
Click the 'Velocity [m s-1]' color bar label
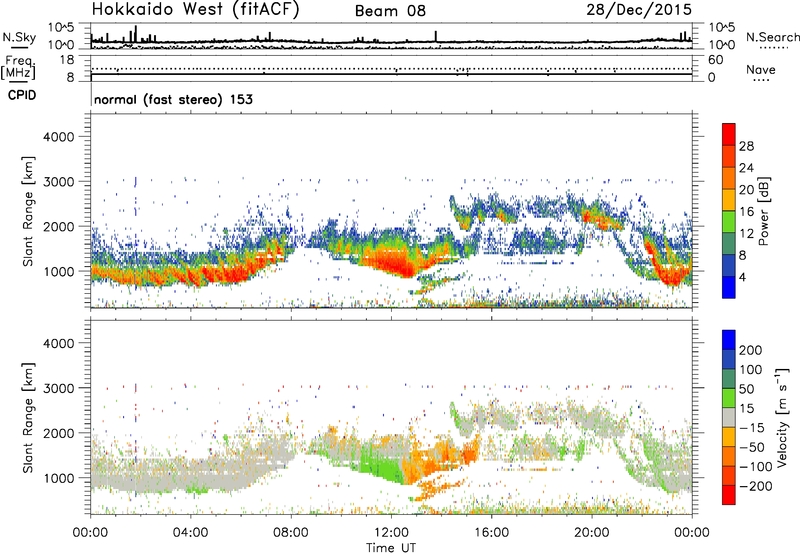pyautogui.click(x=781, y=417)
